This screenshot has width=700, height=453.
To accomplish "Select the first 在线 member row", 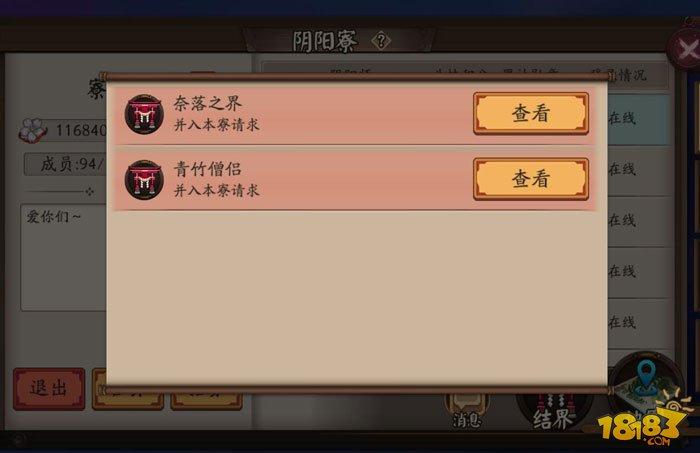I will 638,119.
